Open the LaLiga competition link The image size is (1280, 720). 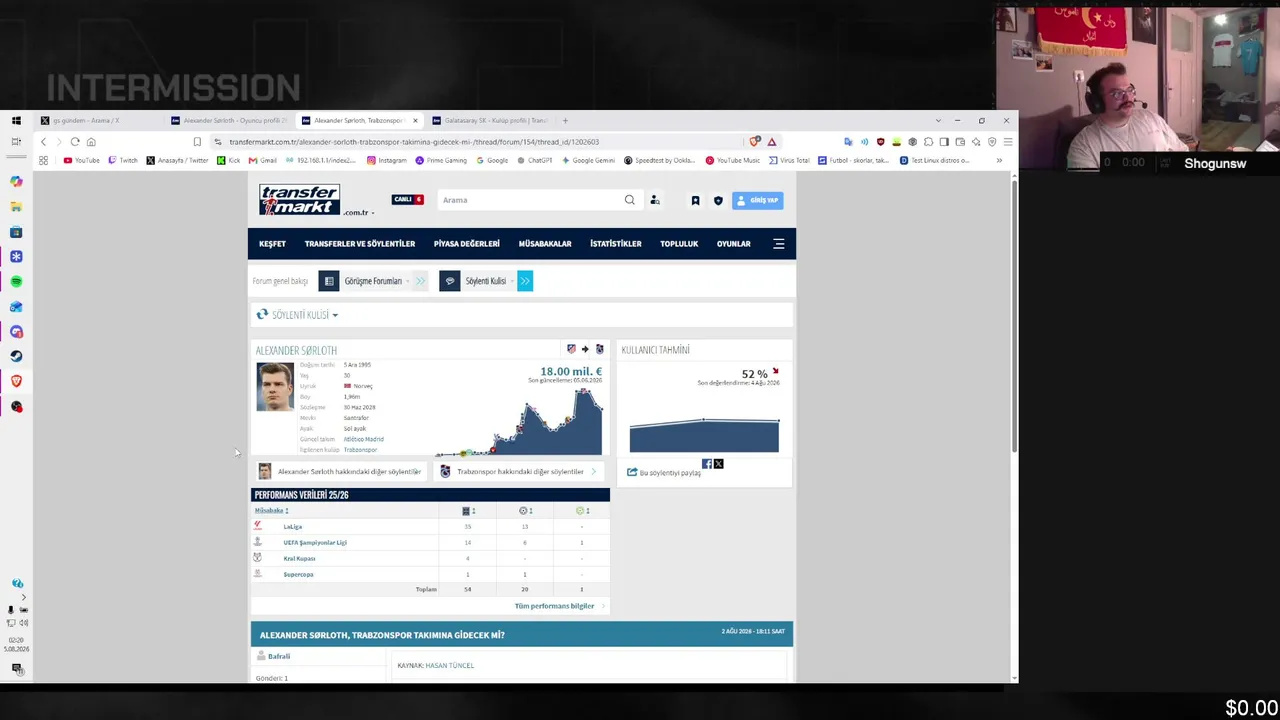point(292,527)
